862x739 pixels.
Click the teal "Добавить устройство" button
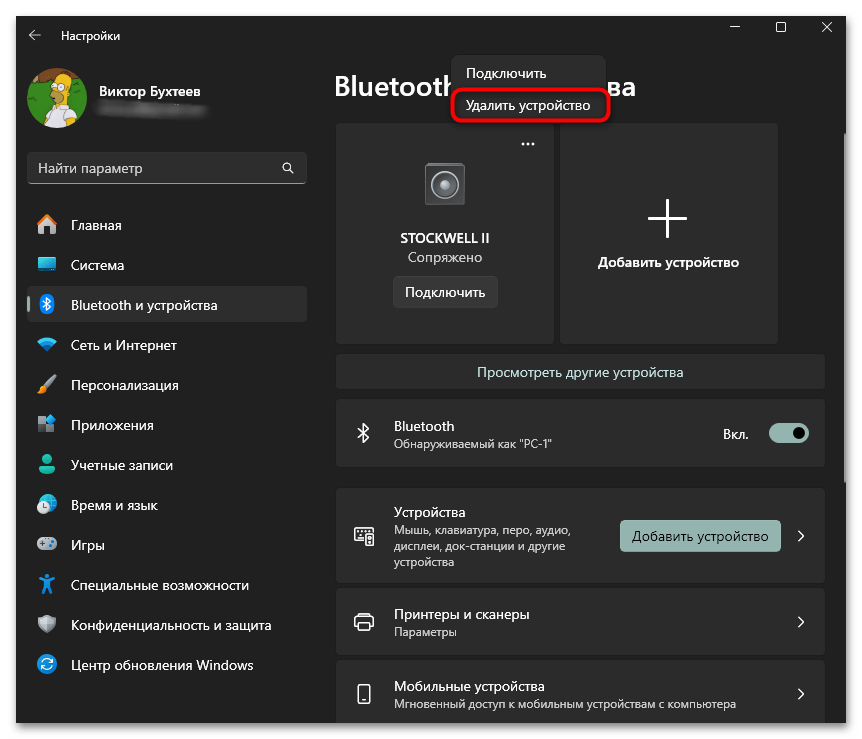[x=700, y=536]
